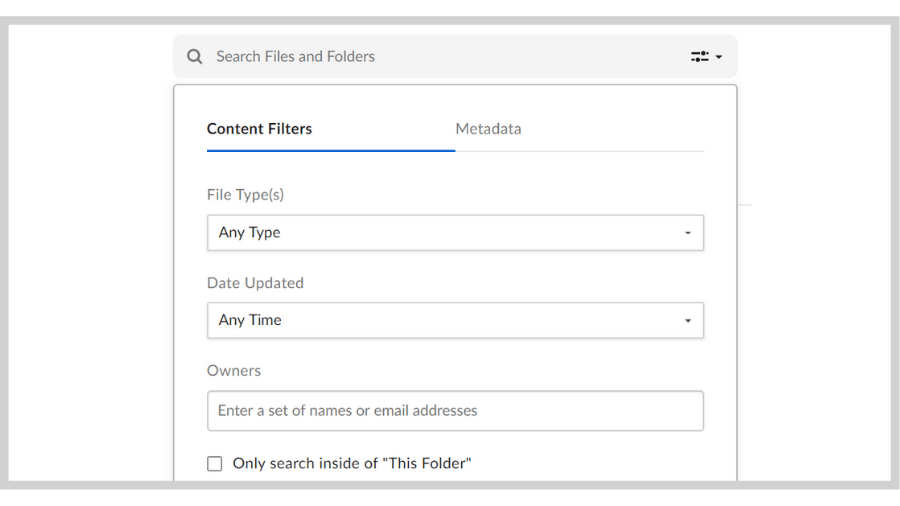Click the arrow on the File Type dropdown
Viewport: 900px width, 506px height.
688,233
